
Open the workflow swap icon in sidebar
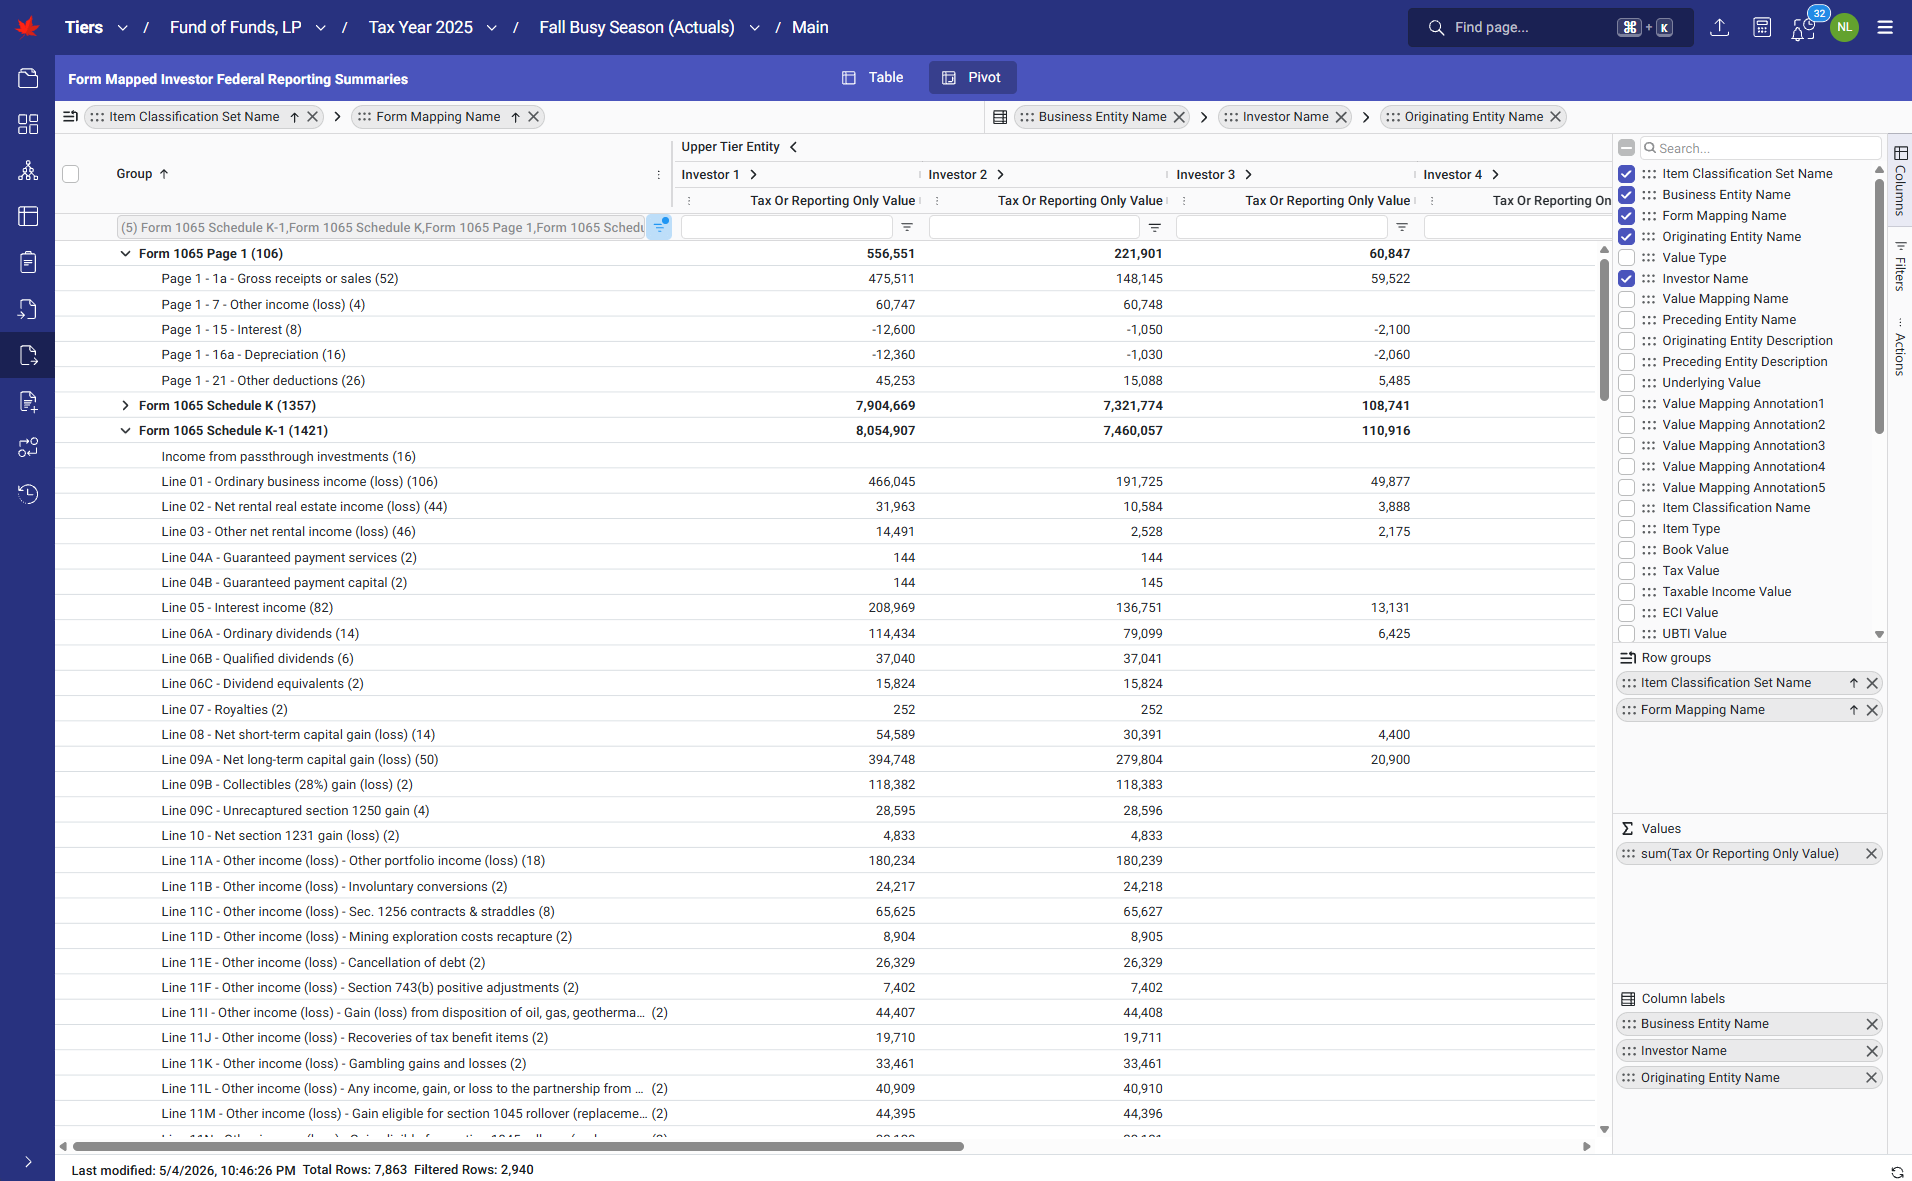click(x=28, y=447)
